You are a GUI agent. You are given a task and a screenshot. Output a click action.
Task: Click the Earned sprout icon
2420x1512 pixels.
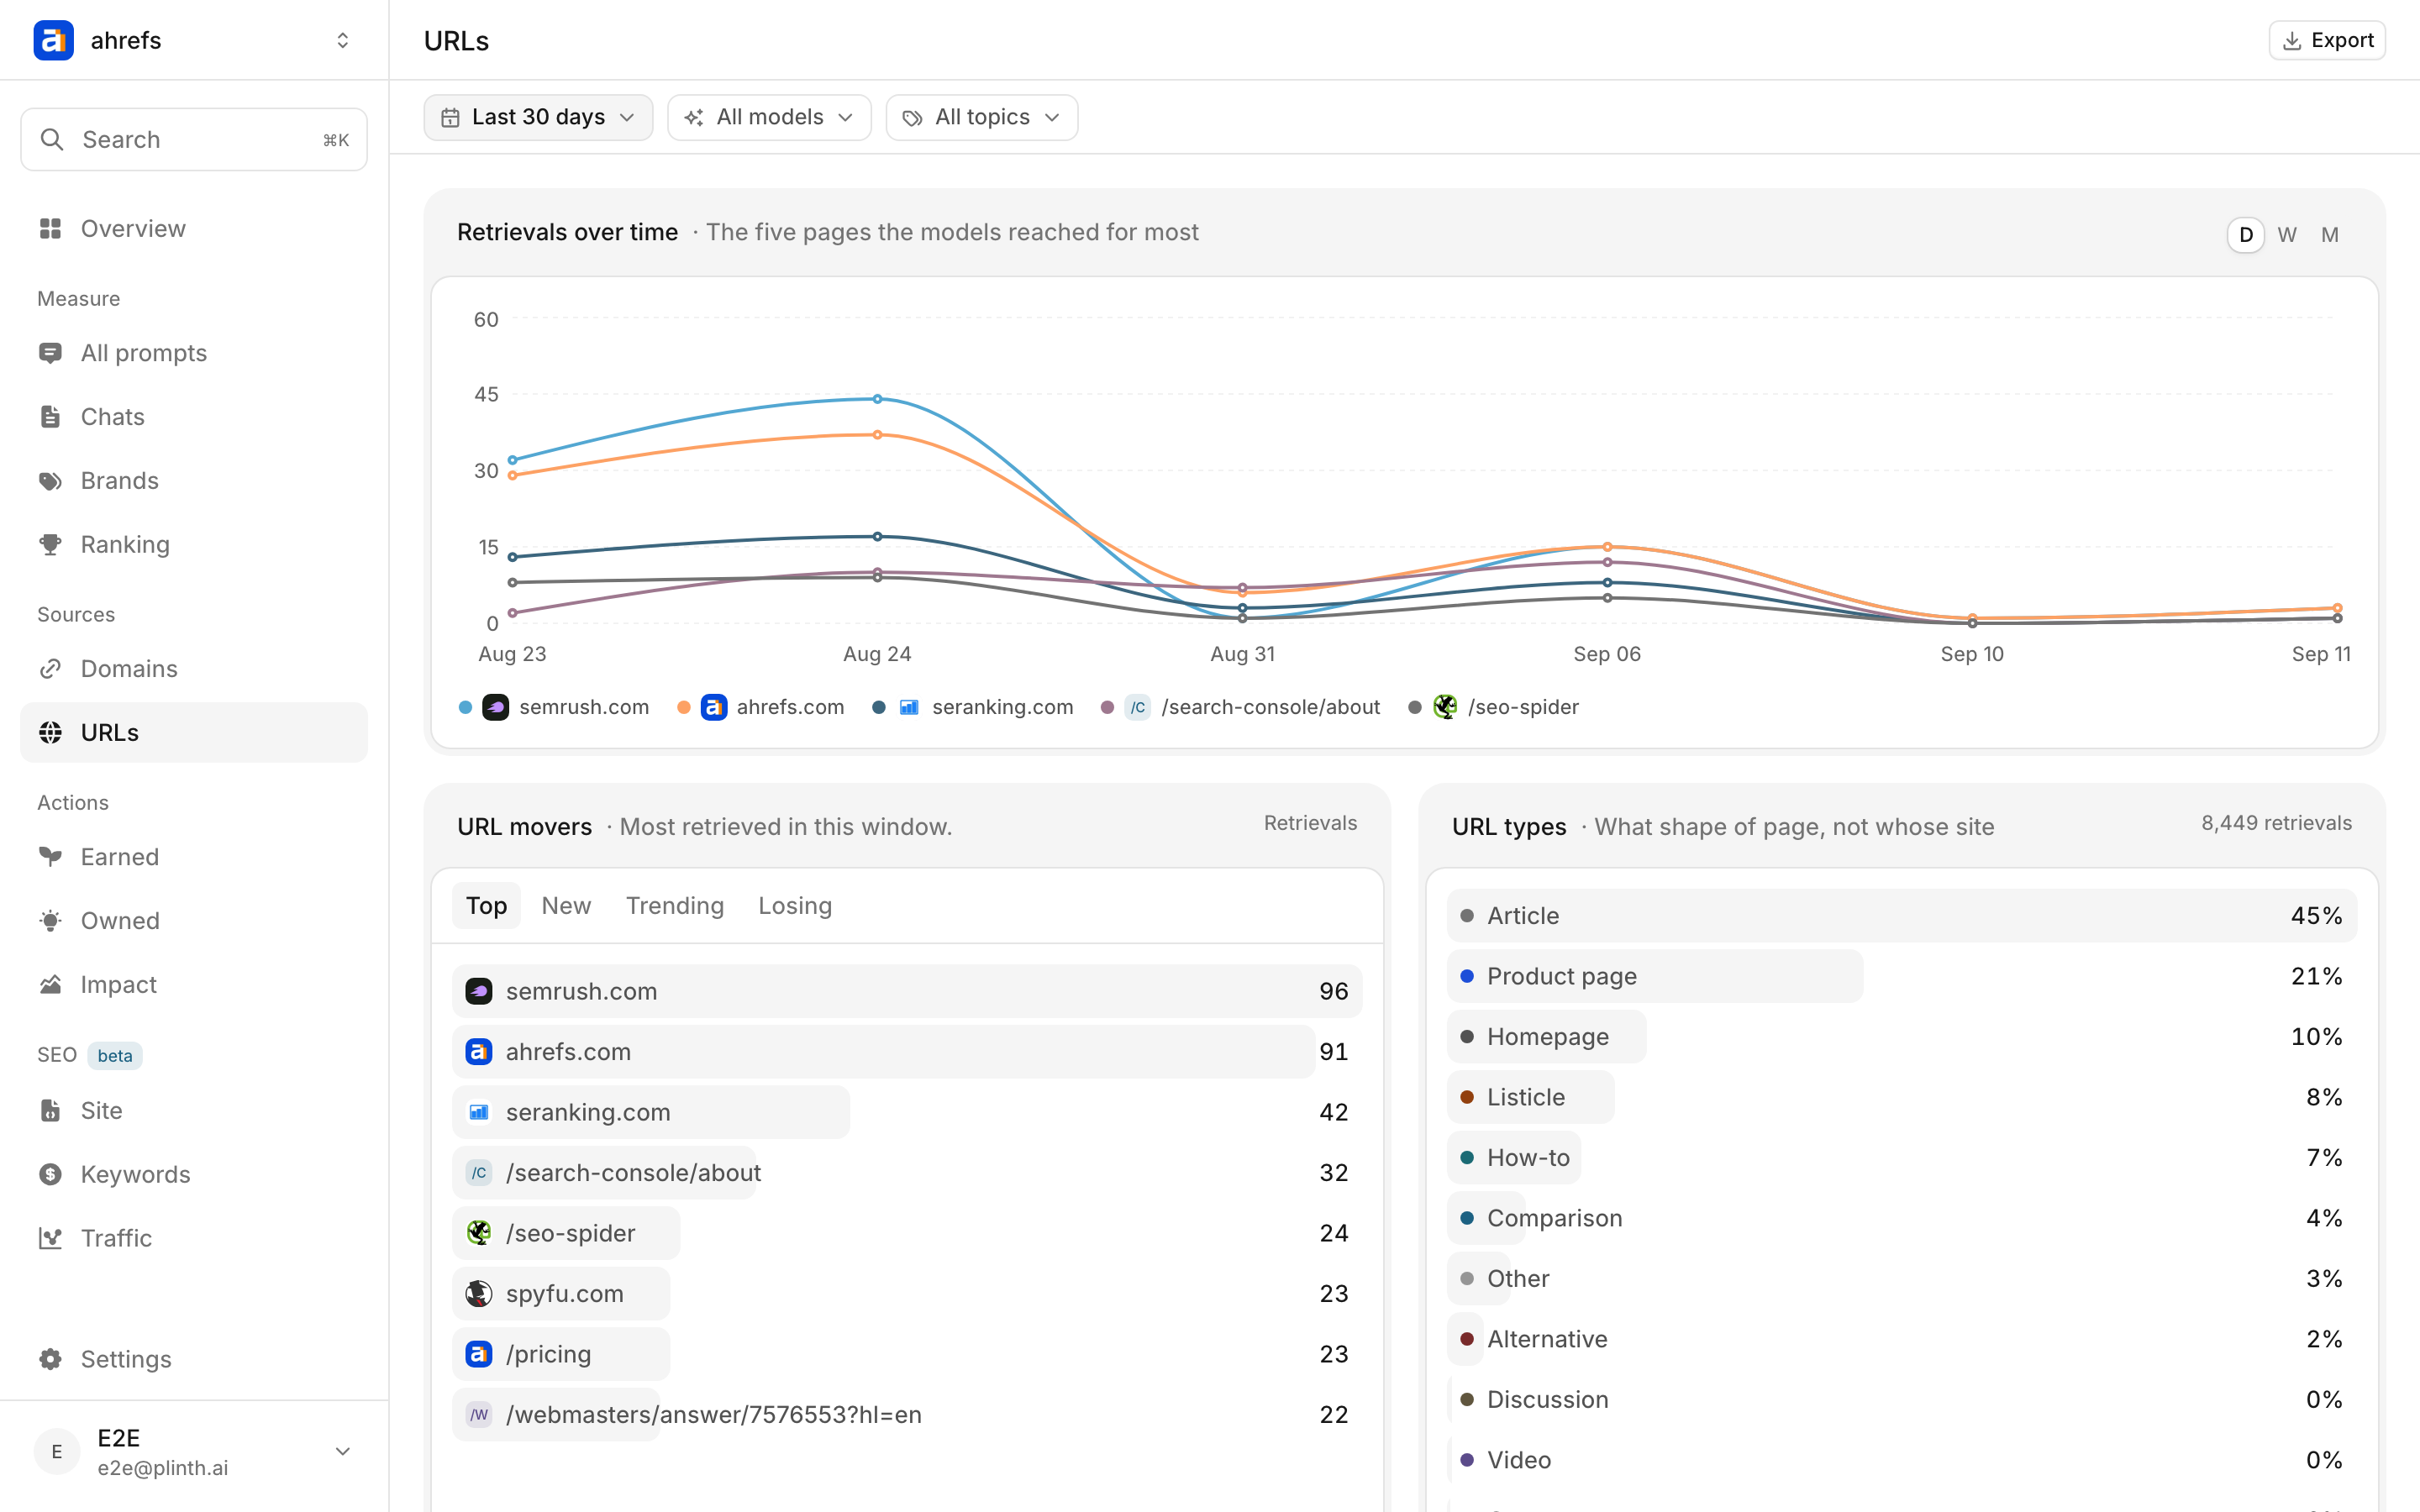(50, 857)
